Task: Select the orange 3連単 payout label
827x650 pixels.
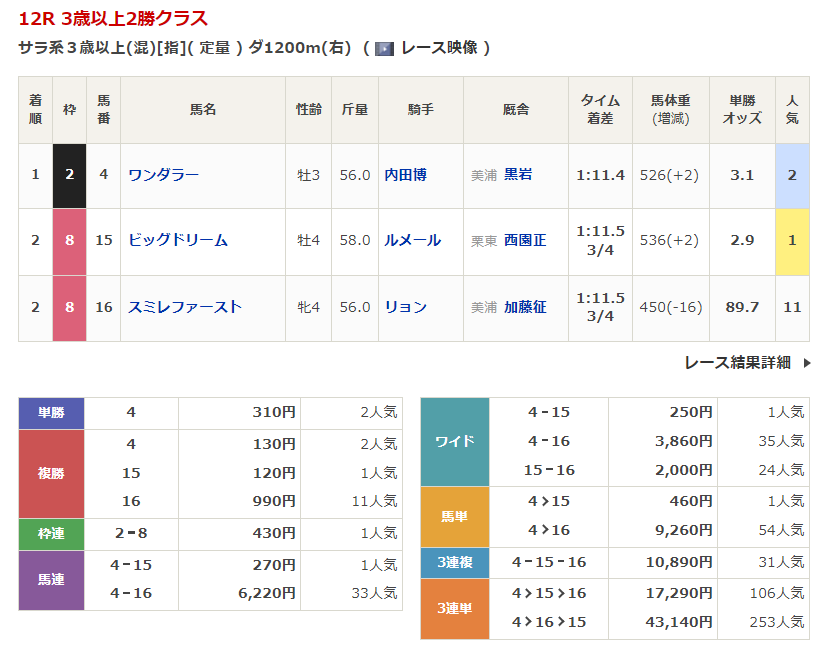Action: 455,608
